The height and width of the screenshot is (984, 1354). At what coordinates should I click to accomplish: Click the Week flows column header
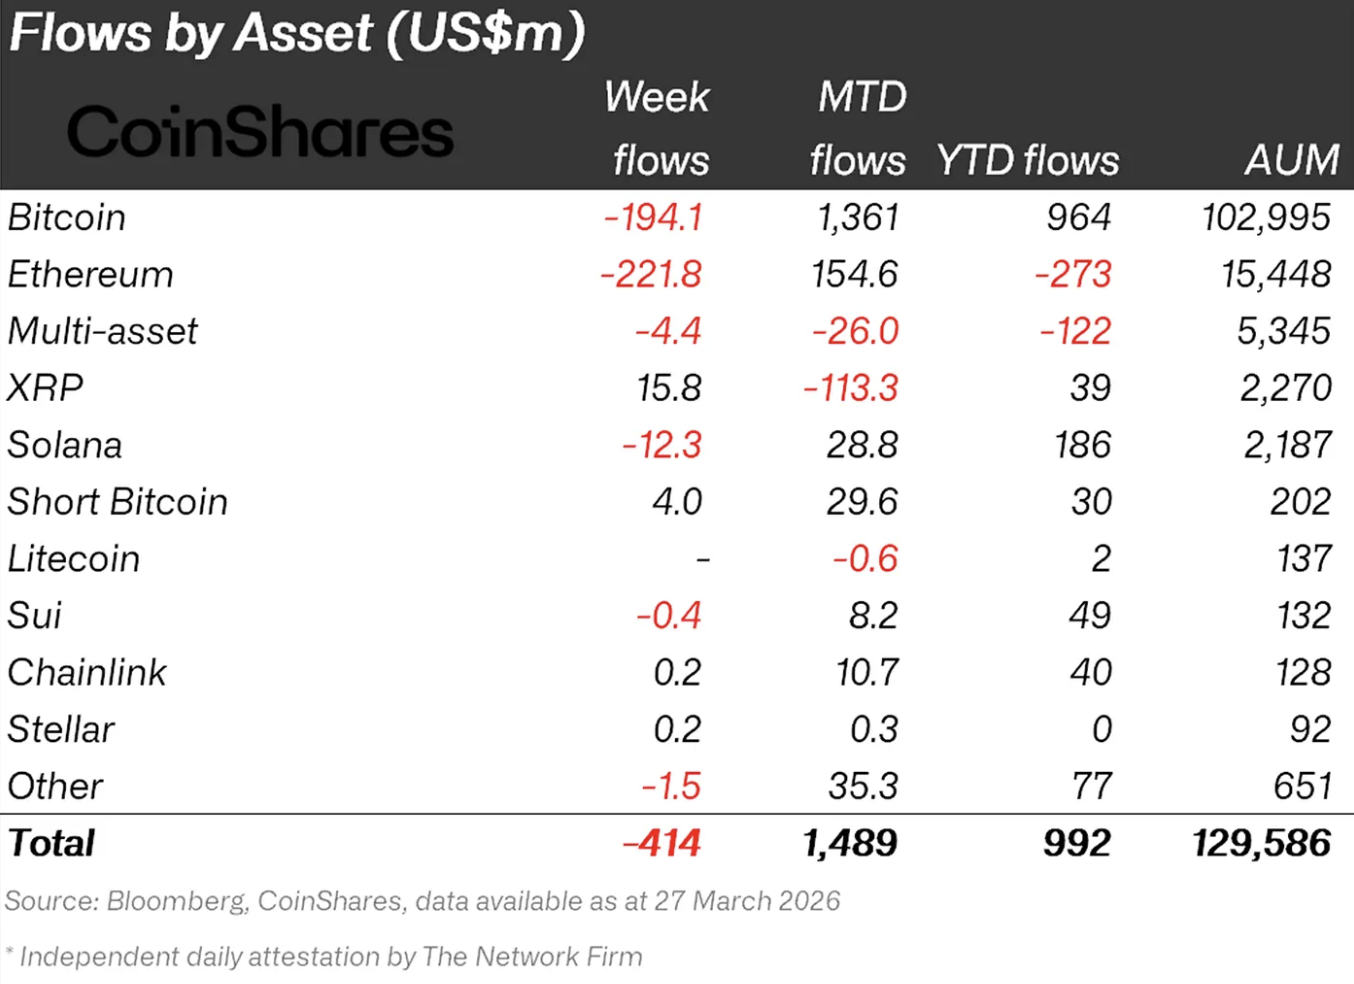tap(658, 129)
